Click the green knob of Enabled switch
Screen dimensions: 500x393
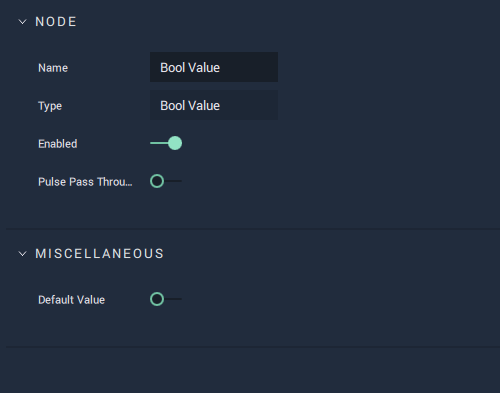point(175,143)
